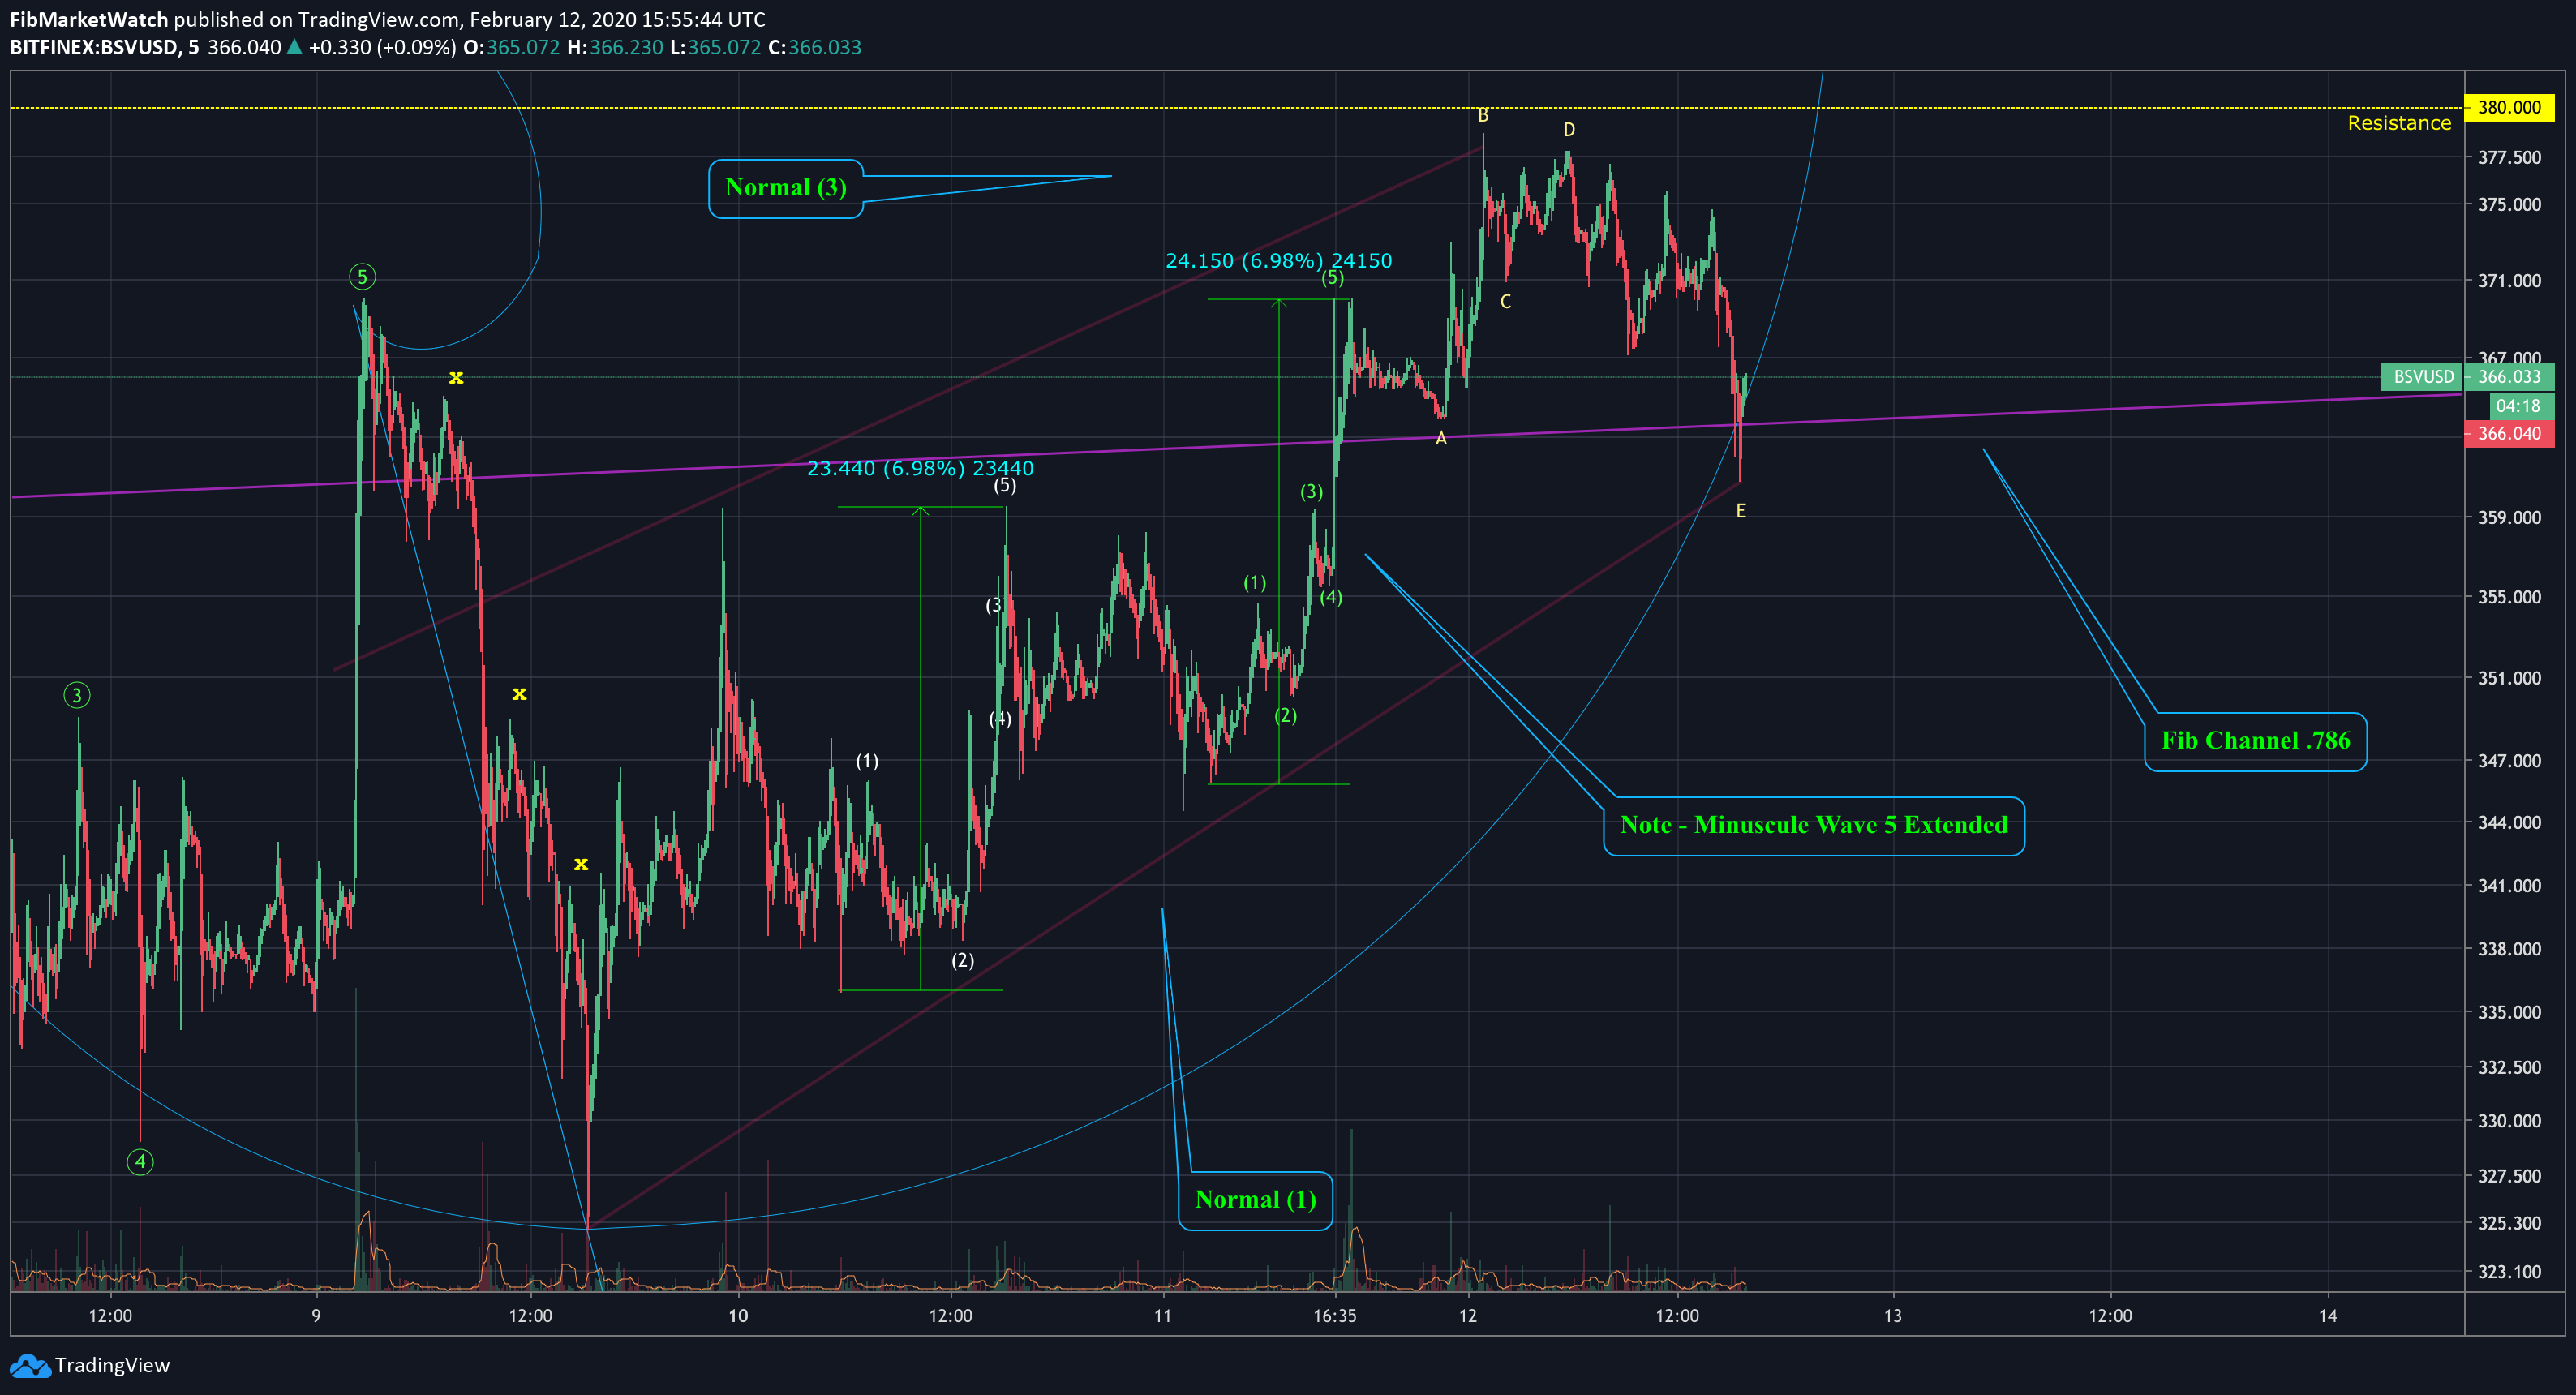
Task: Click the white (2) wave label
Action: click(962, 961)
